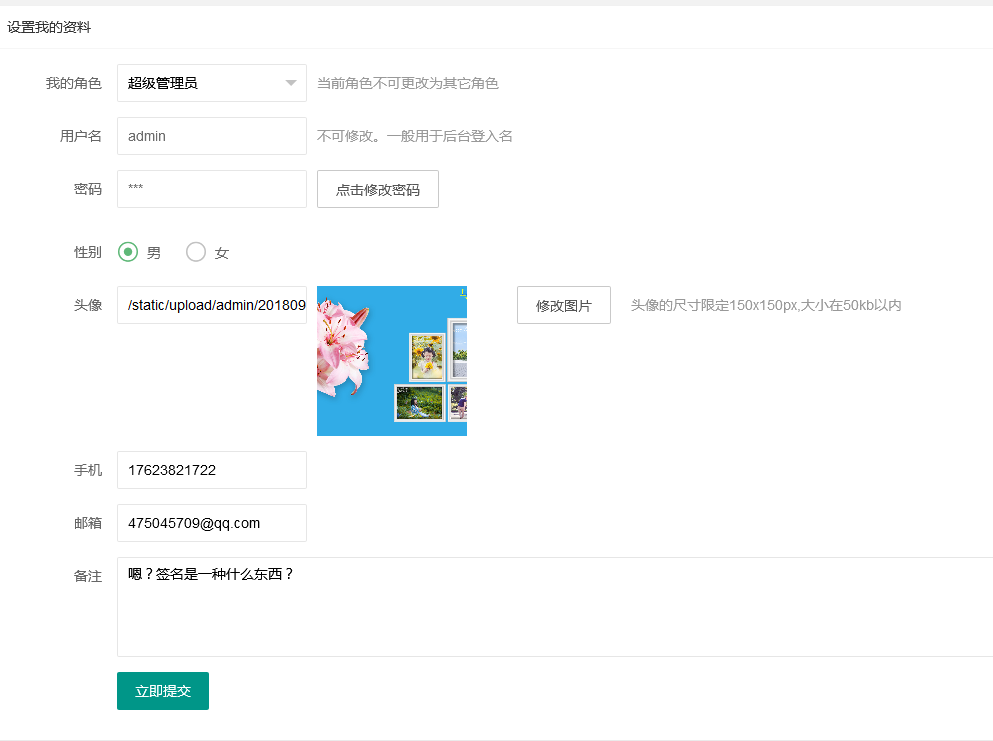Select the 男 gender radio button

pyautogui.click(x=128, y=252)
